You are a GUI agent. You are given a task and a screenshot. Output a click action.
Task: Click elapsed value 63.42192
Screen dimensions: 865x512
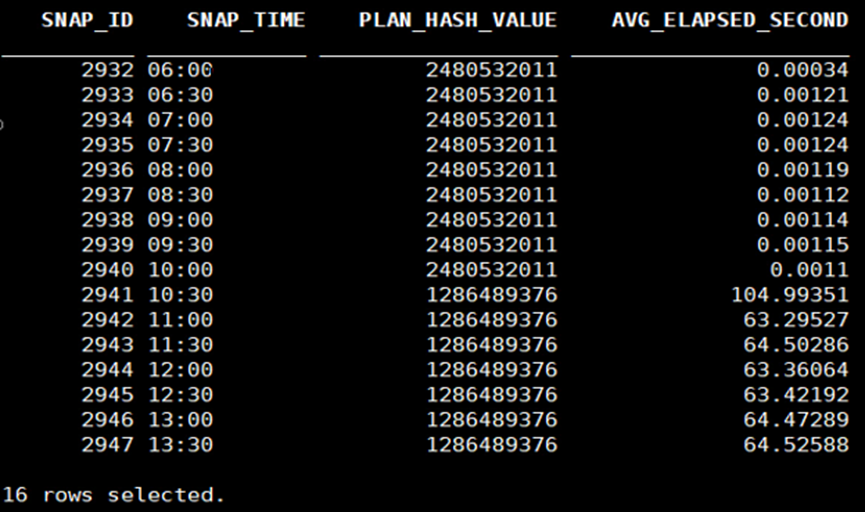pos(796,395)
